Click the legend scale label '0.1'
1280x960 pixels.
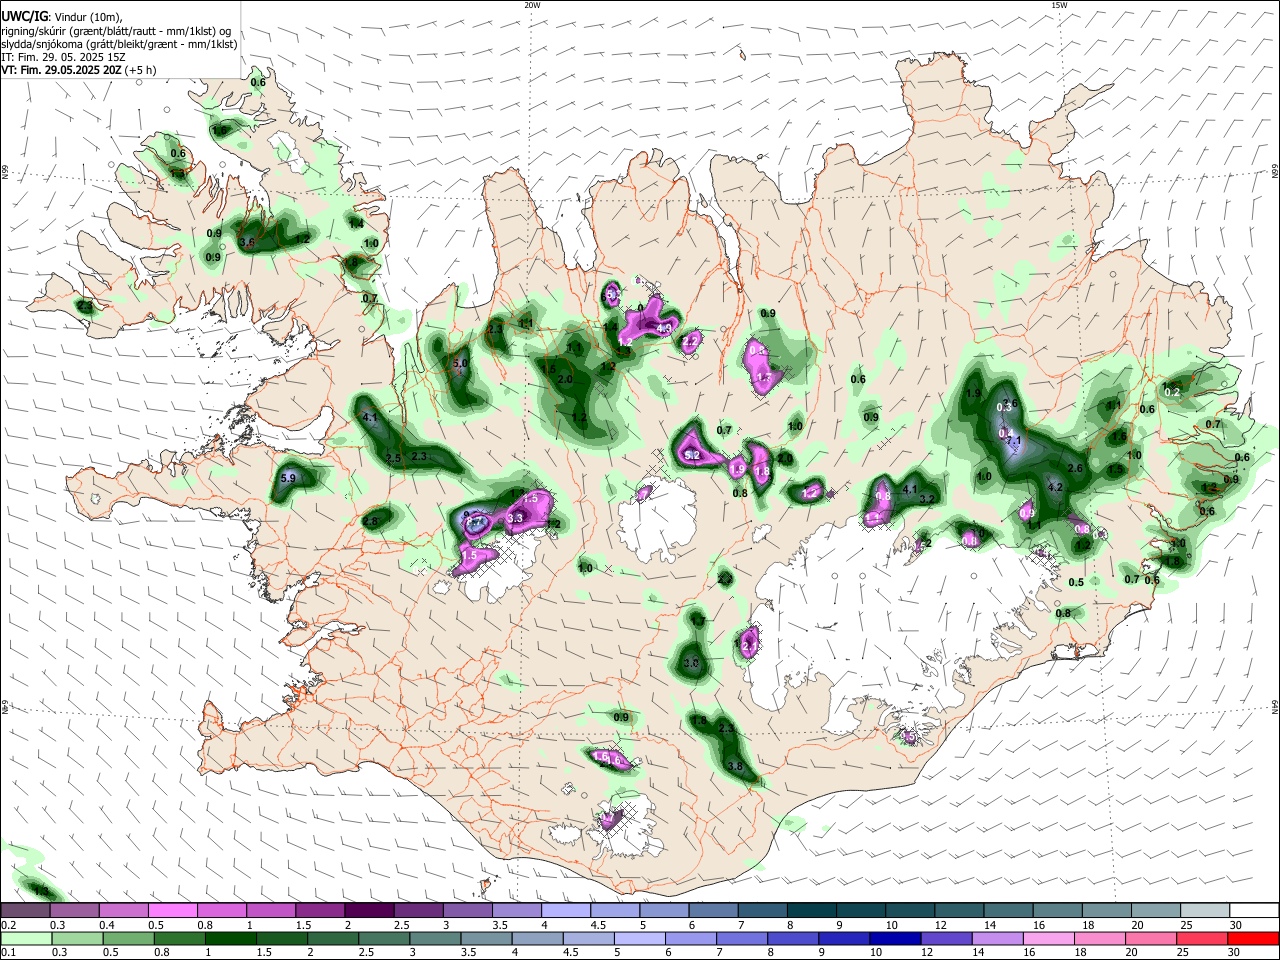[7, 953]
